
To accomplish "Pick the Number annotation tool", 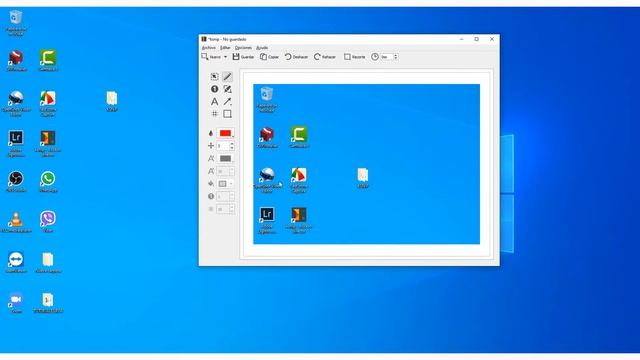I will (x=214, y=89).
